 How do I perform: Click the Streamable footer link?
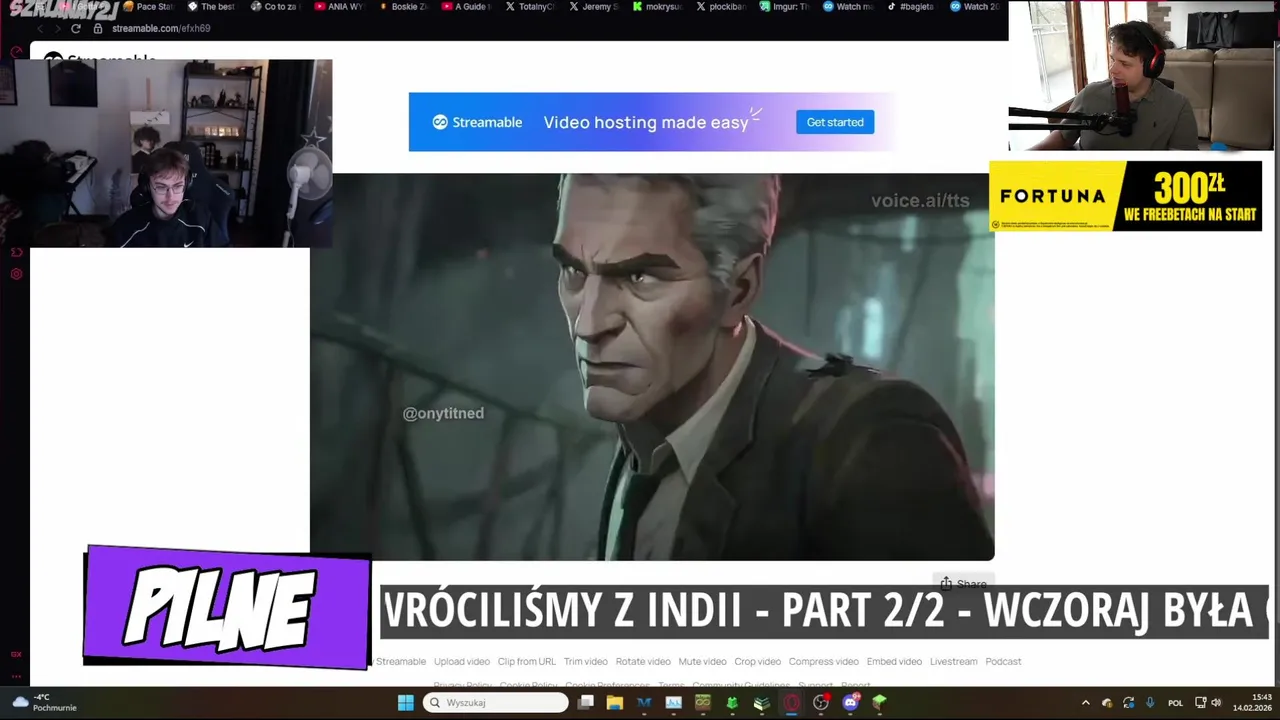point(401,661)
